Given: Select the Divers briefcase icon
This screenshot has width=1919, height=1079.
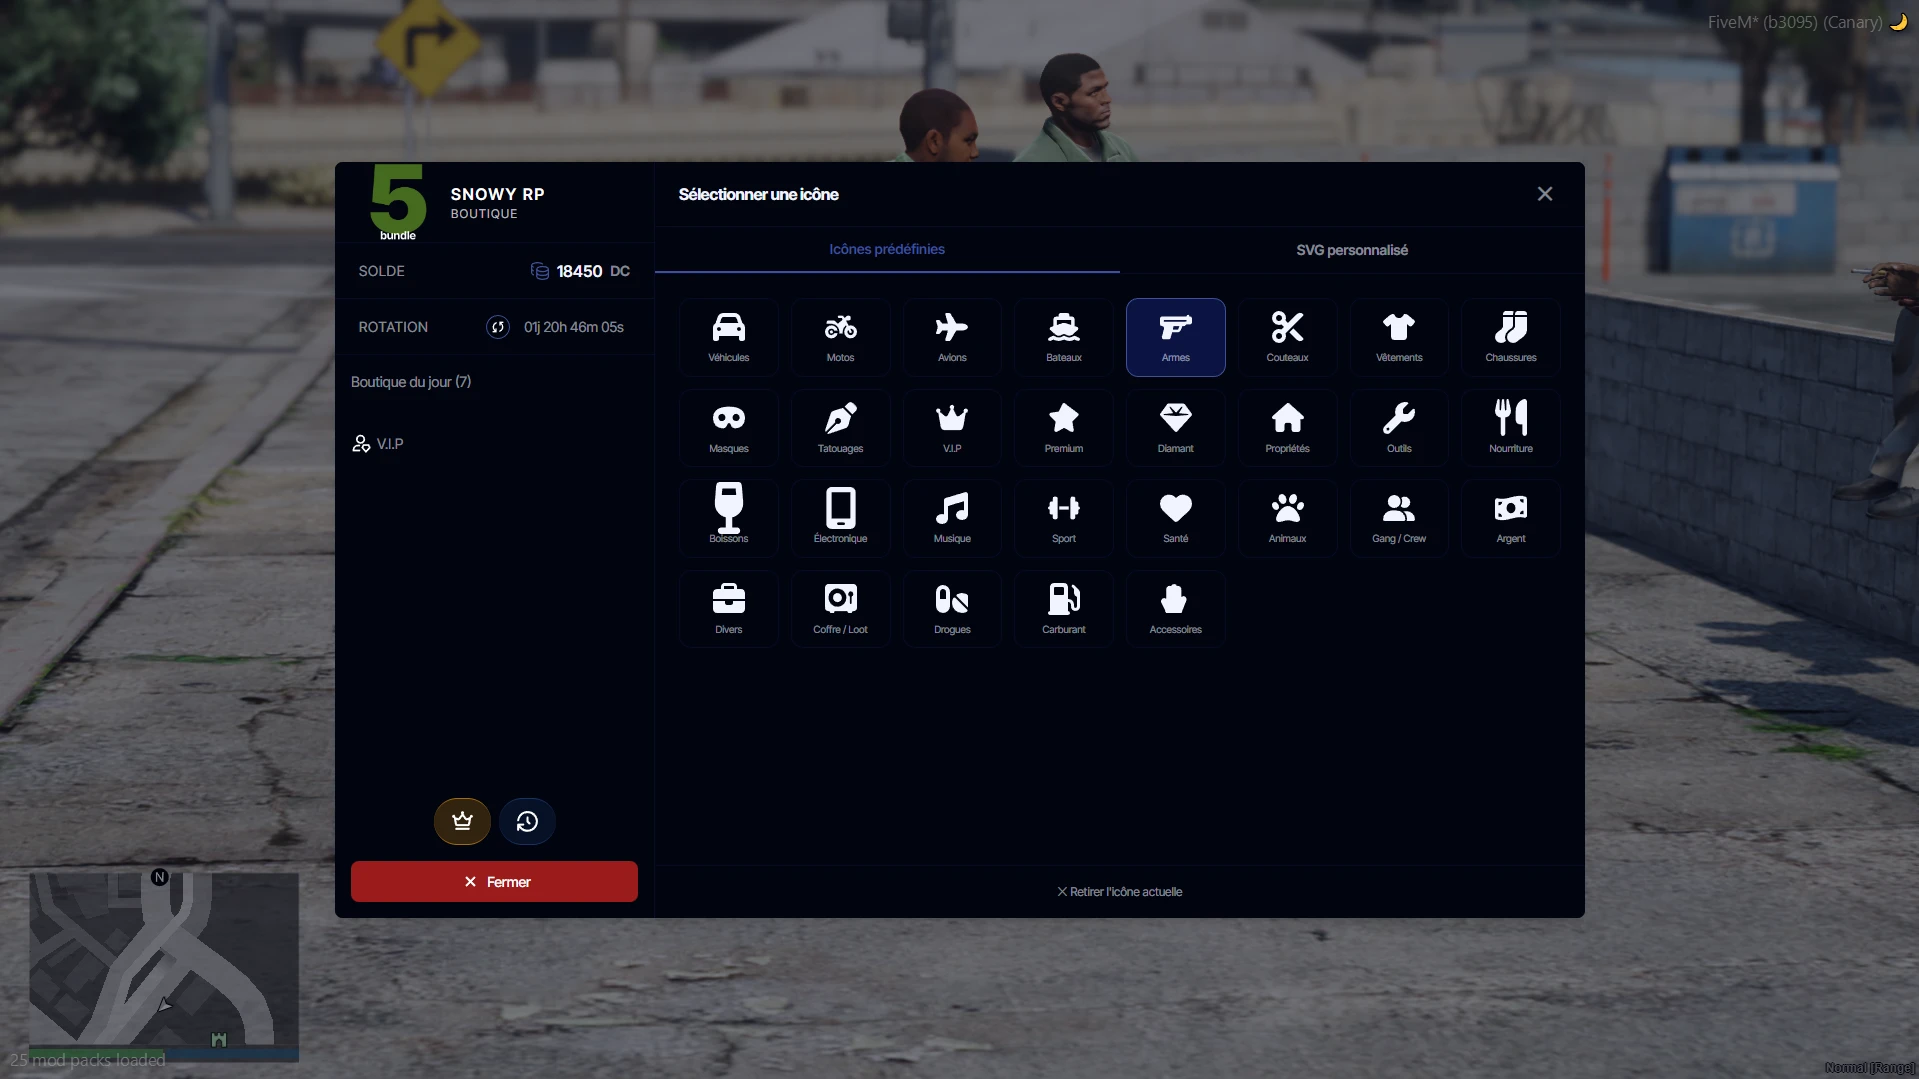Looking at the screenshot, I should coord(728,609).
